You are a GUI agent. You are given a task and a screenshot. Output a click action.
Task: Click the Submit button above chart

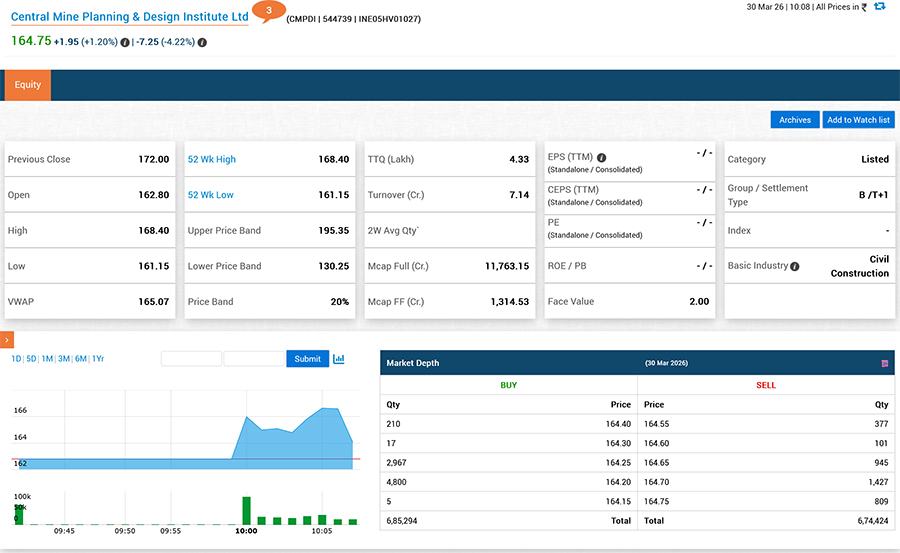point(307,359)
